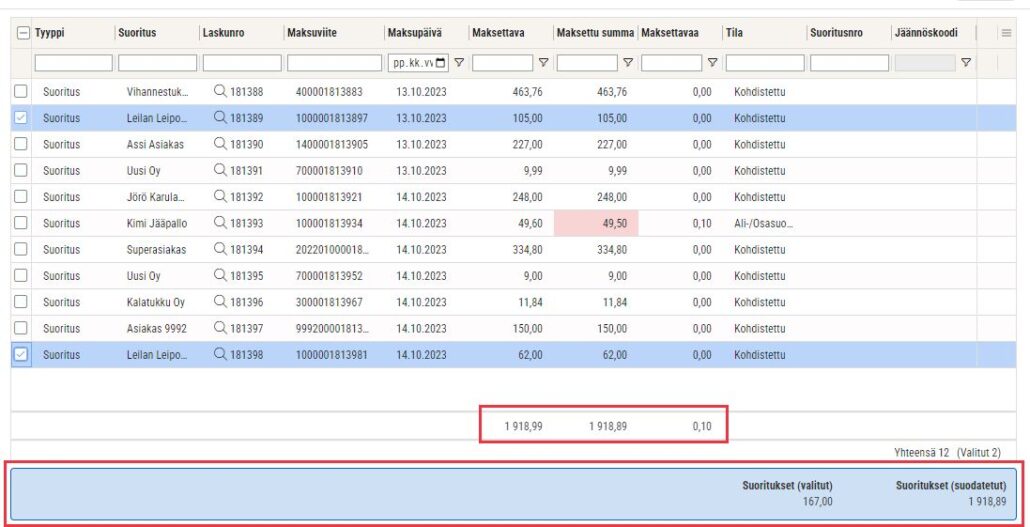Open the column menu hamburger icon

point(1006,33)
